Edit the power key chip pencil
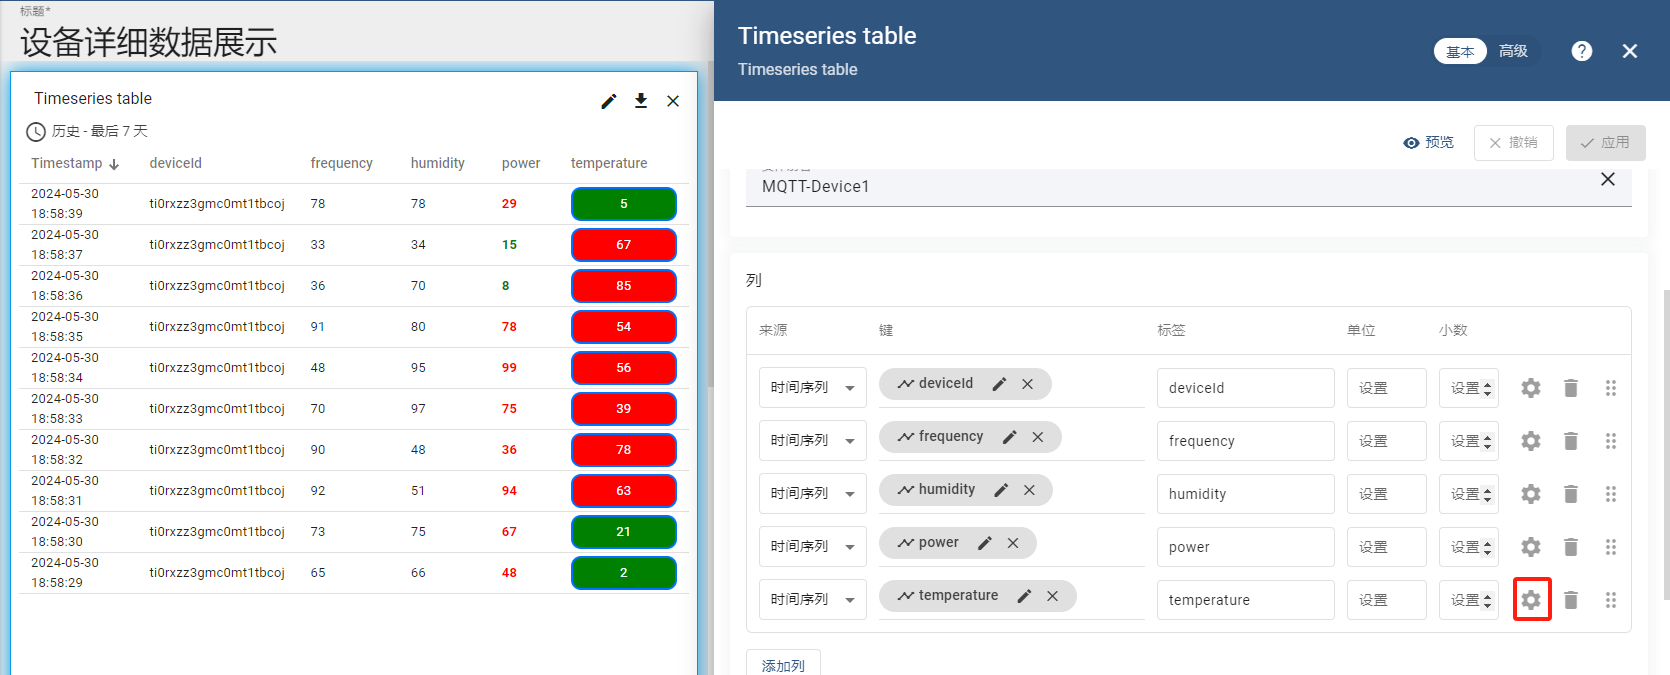 (x=985, y=543)
